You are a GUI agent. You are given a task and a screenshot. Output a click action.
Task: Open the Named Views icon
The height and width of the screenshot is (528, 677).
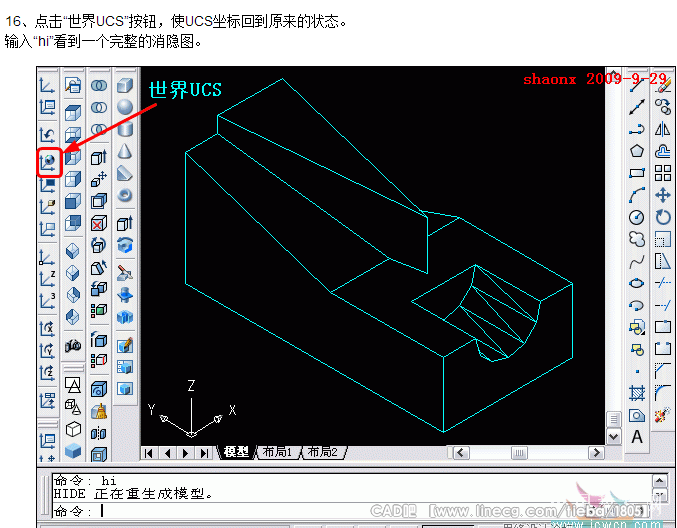pos(73,85)
